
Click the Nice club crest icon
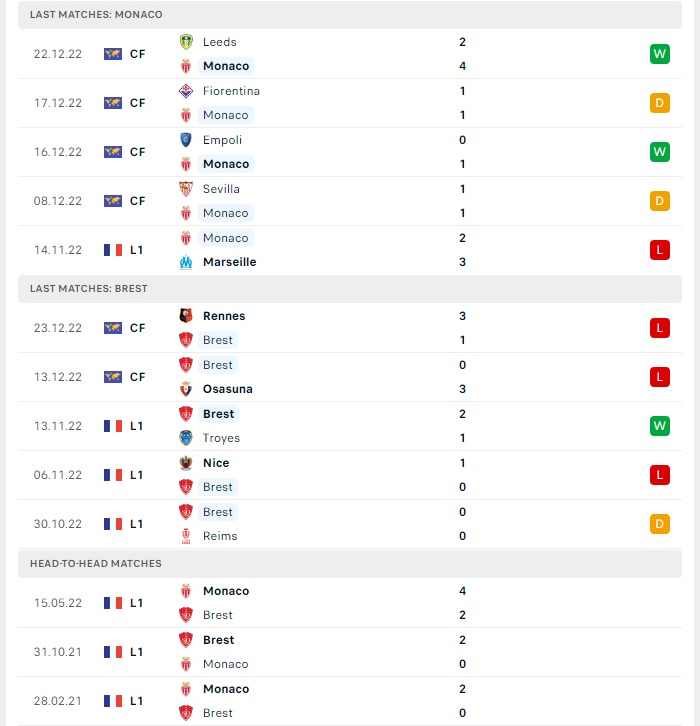[x=186, y=463]
